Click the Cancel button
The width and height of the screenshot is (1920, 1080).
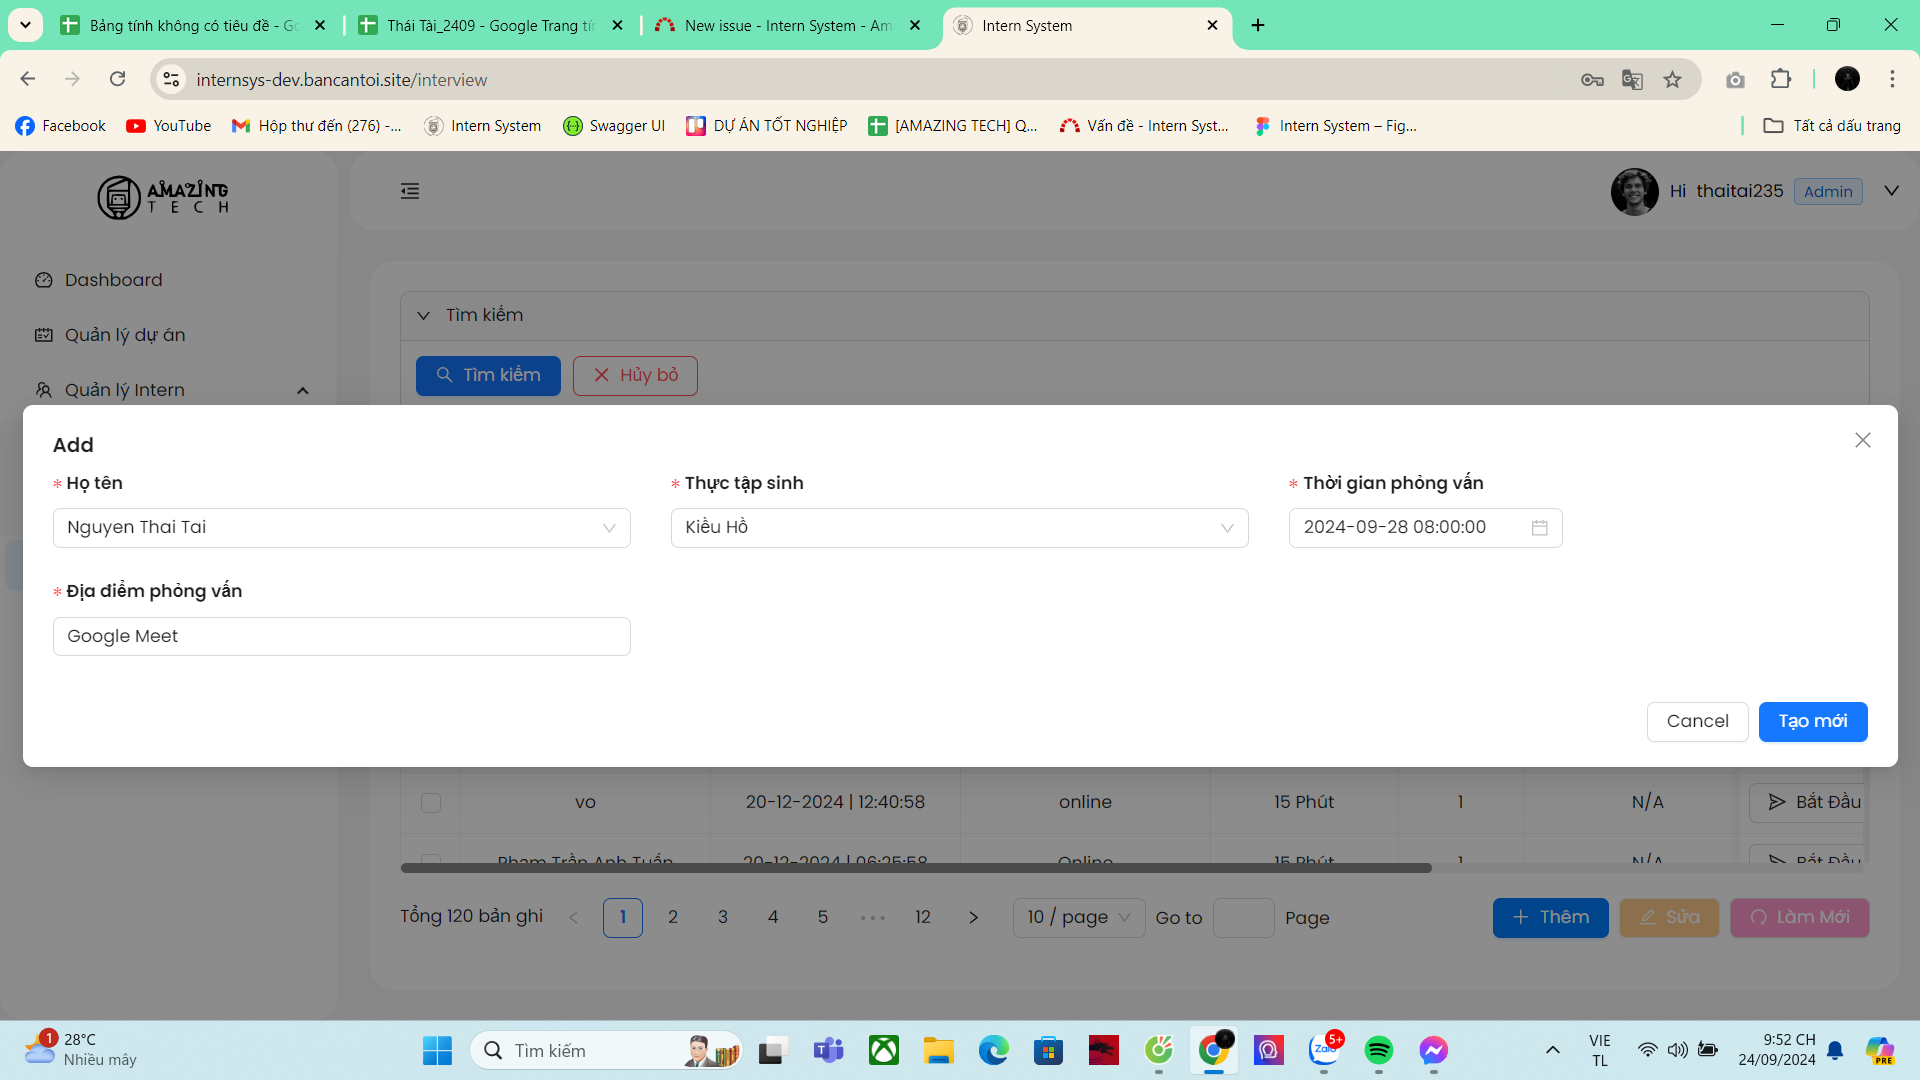[1697, 722]
